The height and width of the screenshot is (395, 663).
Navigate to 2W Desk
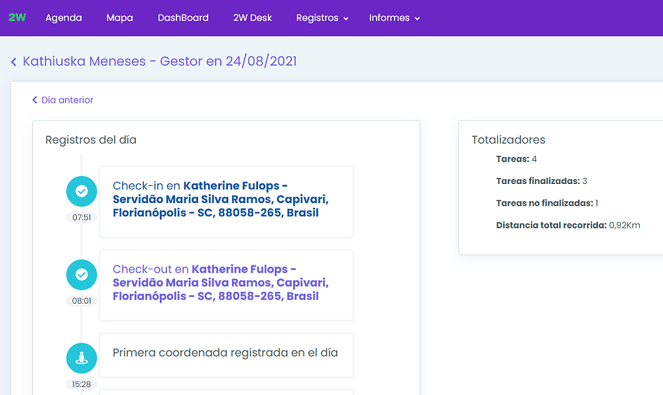click(x=252, y=18)
